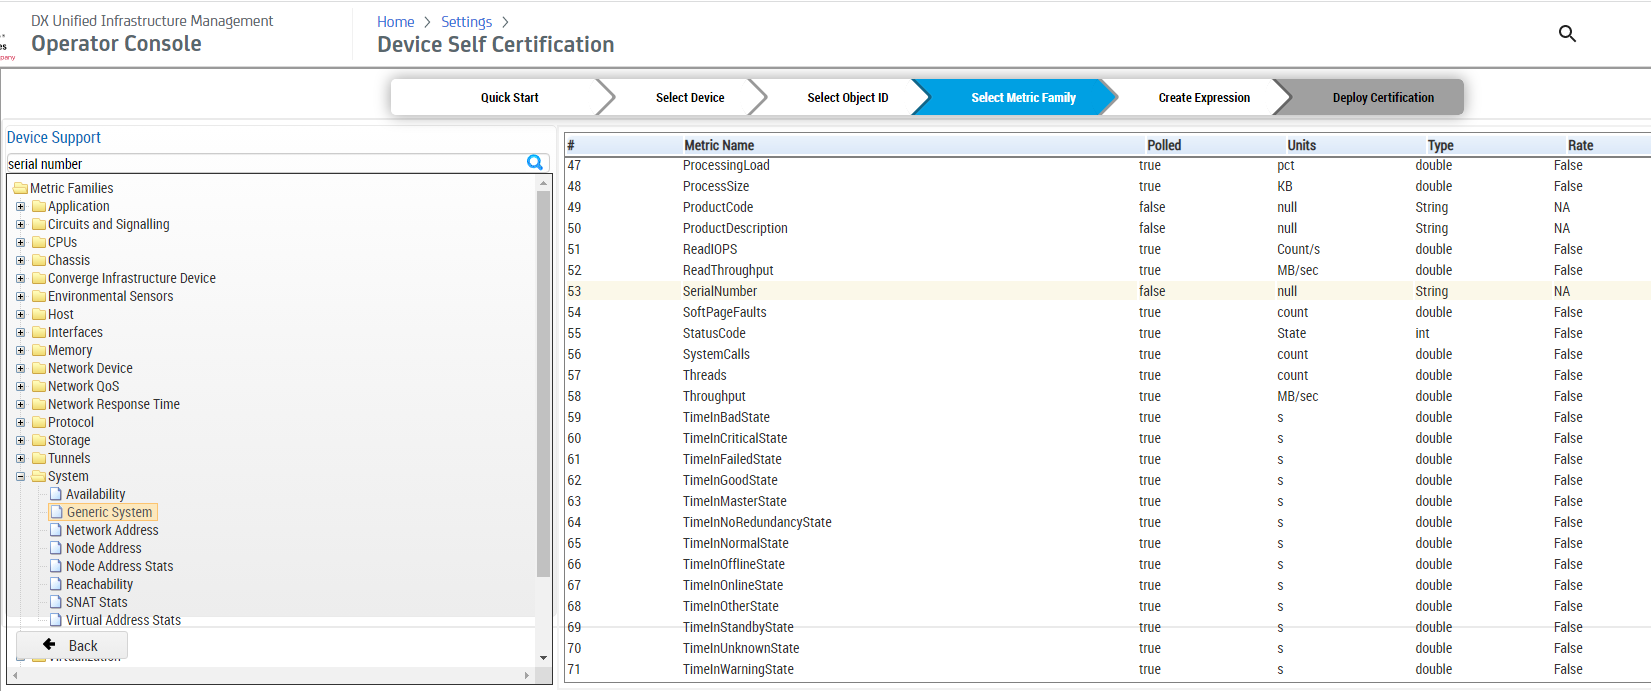The height and width of the screenshot is (691, 1651).
Task: Click the tree horizontal scroll right arrow
Action: 527,675
